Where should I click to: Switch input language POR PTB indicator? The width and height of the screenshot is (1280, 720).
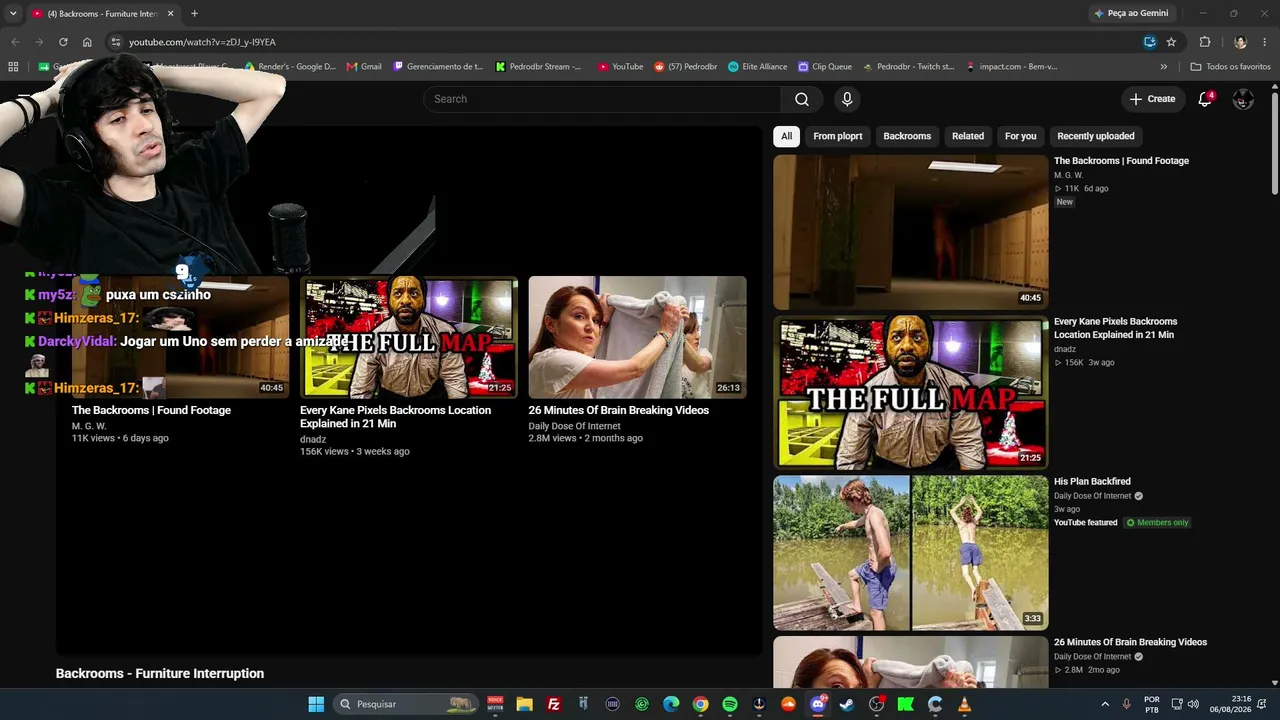point(1152,704)
